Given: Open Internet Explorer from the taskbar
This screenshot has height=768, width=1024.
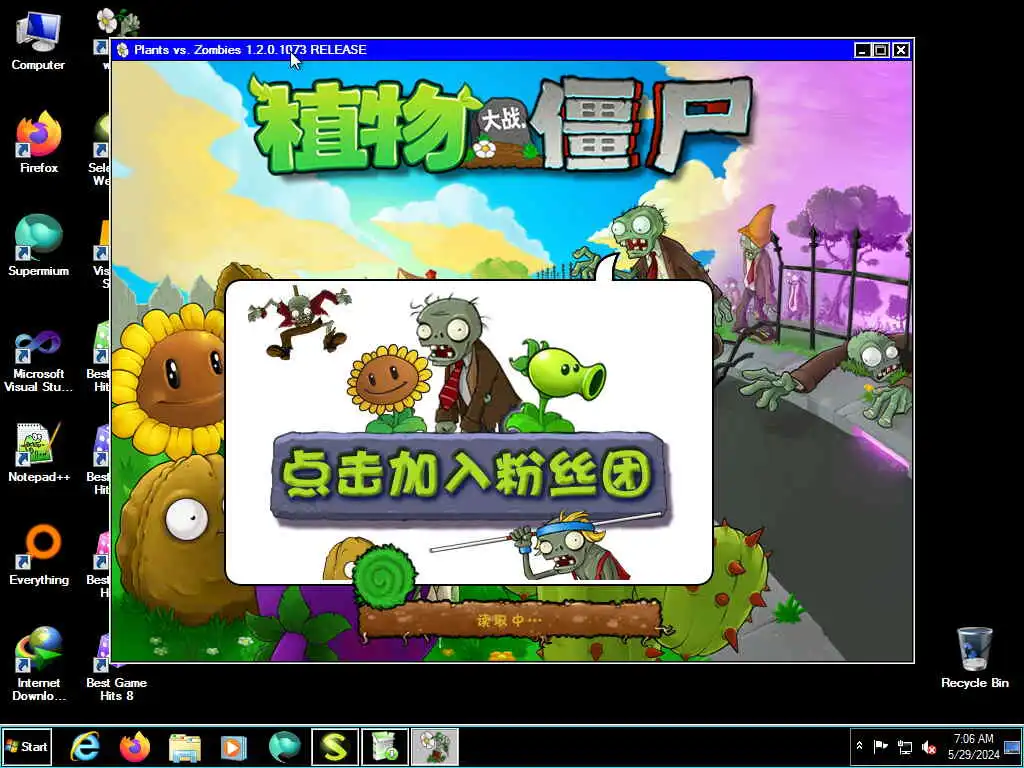Looking at the screenshot, I should tap(86, 747).
